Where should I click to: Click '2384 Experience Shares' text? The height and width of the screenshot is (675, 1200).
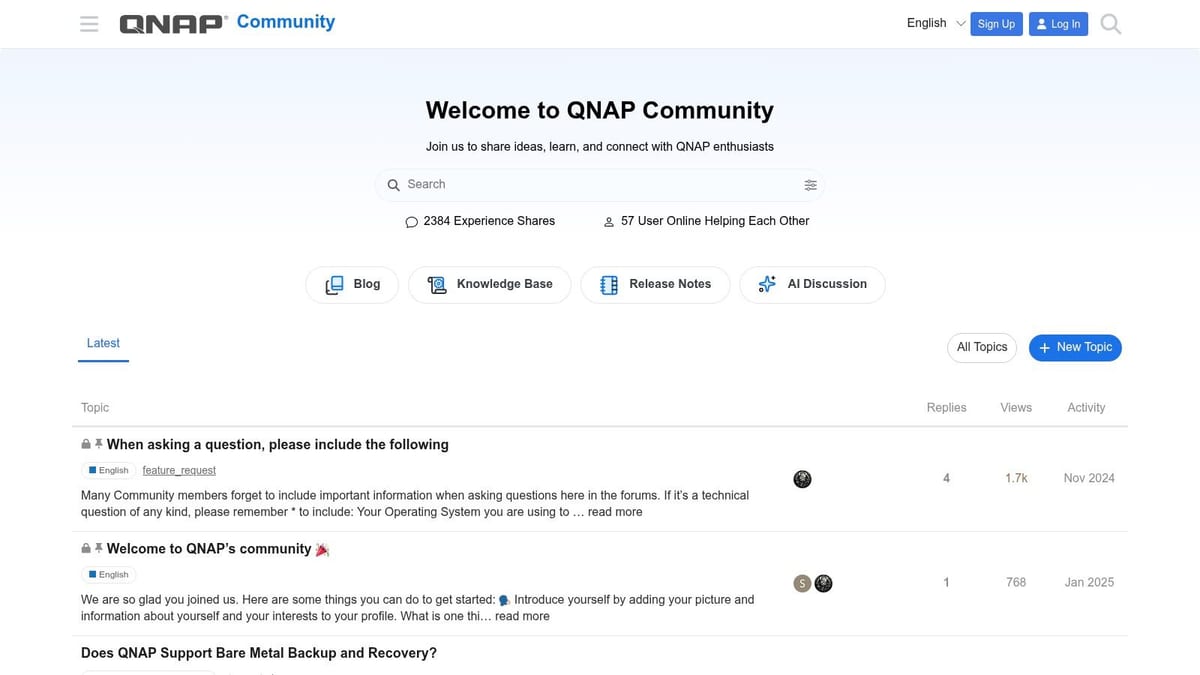pyautogui.click(x=489, y=221)
